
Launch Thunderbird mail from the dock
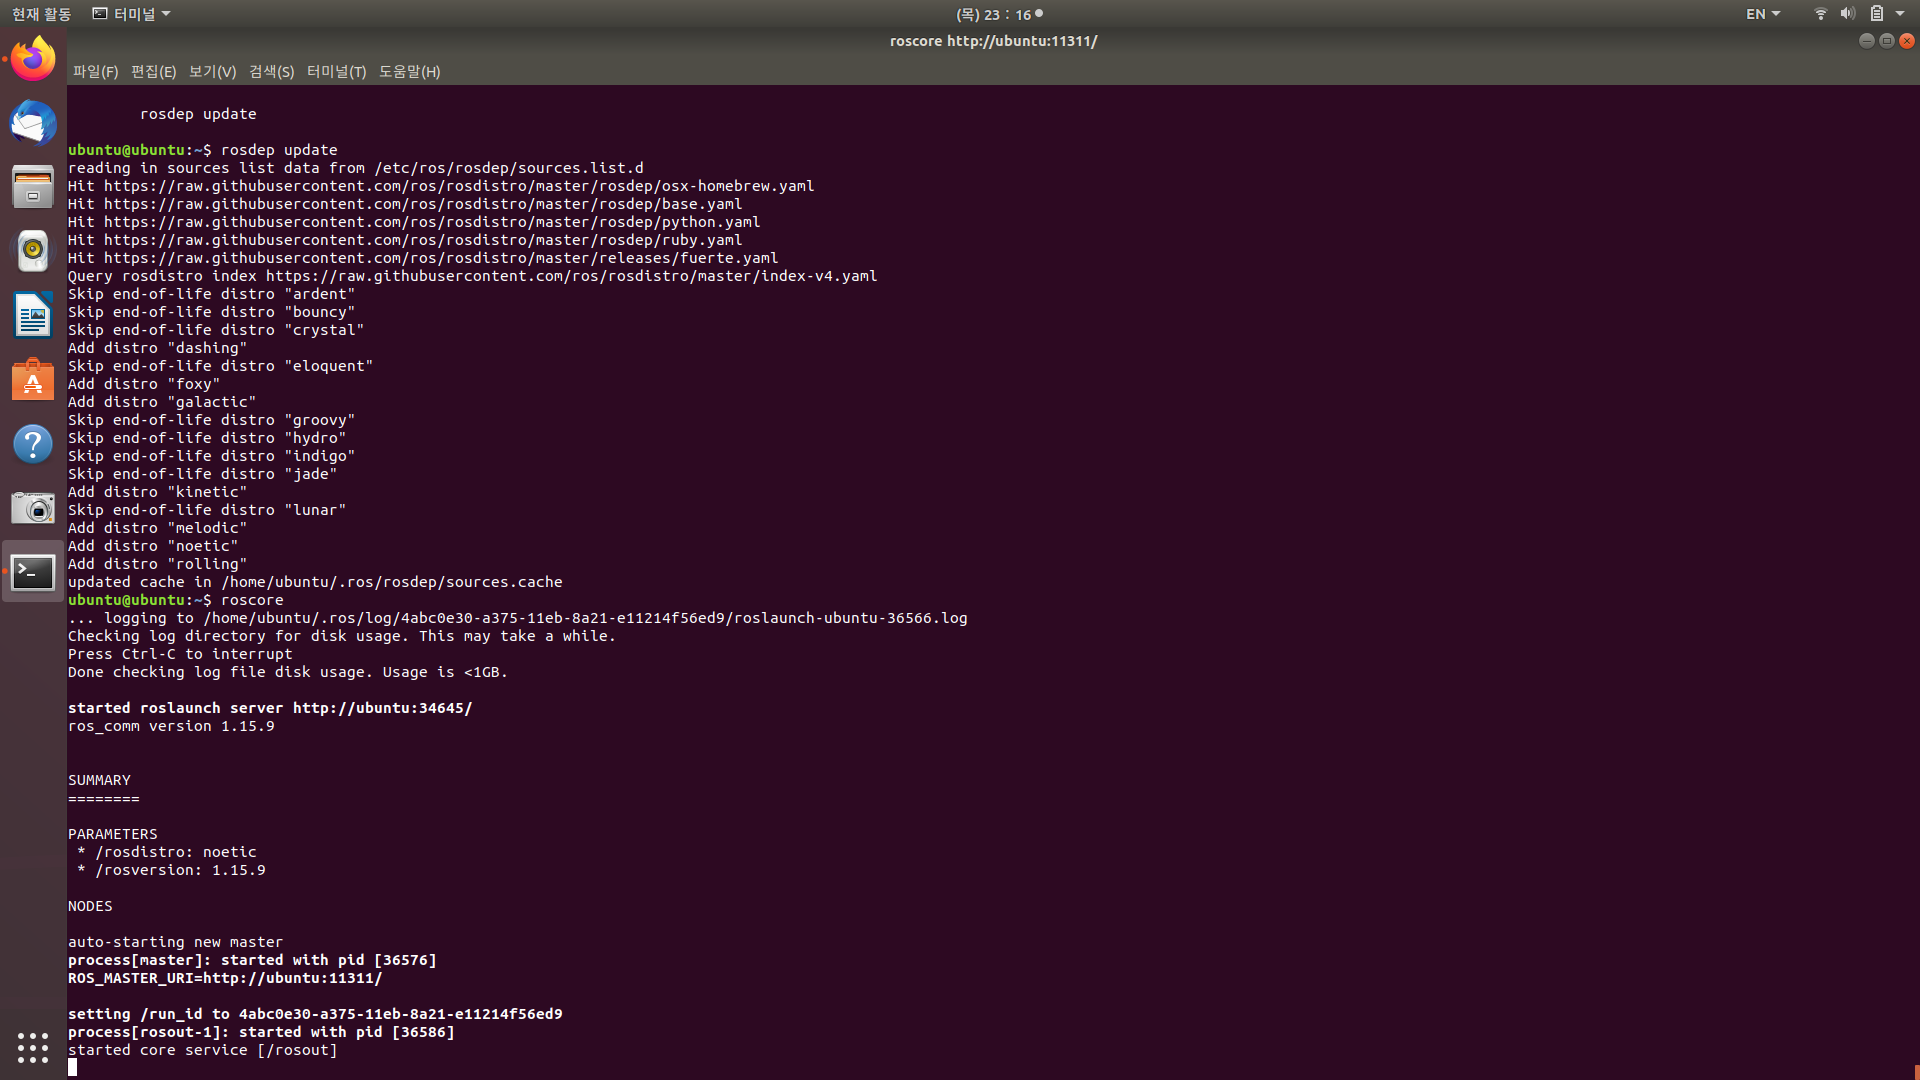pos(33,123)
